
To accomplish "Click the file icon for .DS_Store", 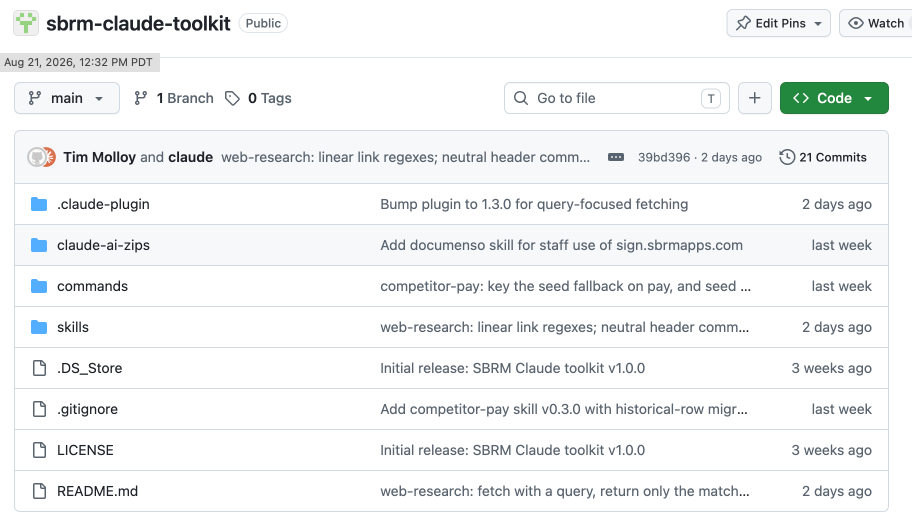I will (x=39, y=368).
